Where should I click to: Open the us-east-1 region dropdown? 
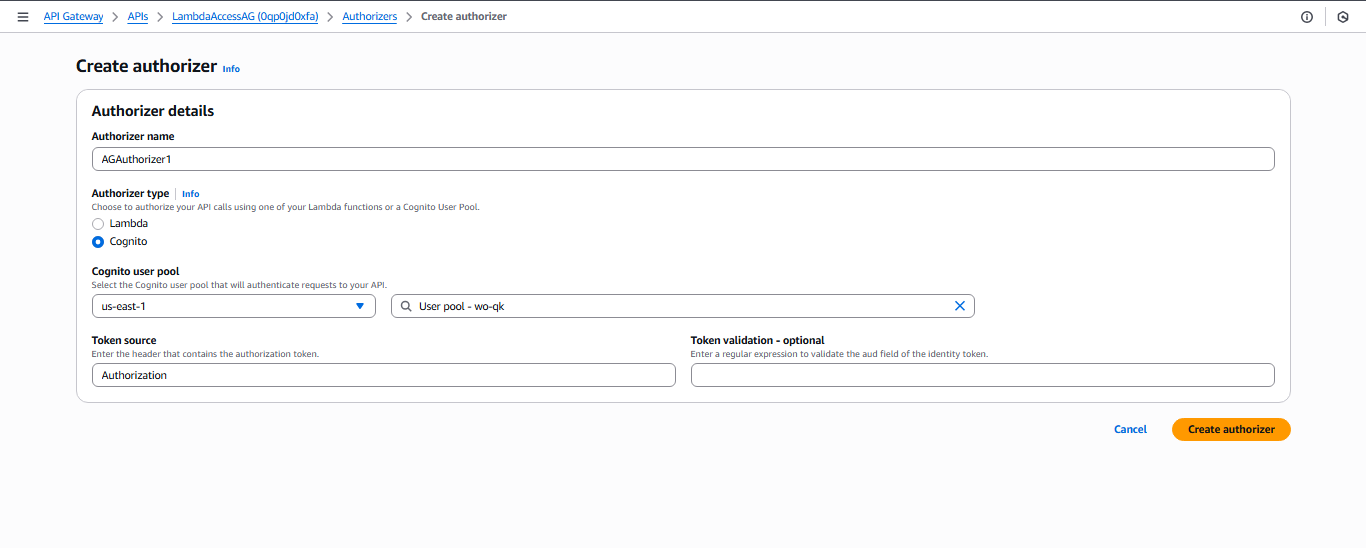tap(233, 306)
